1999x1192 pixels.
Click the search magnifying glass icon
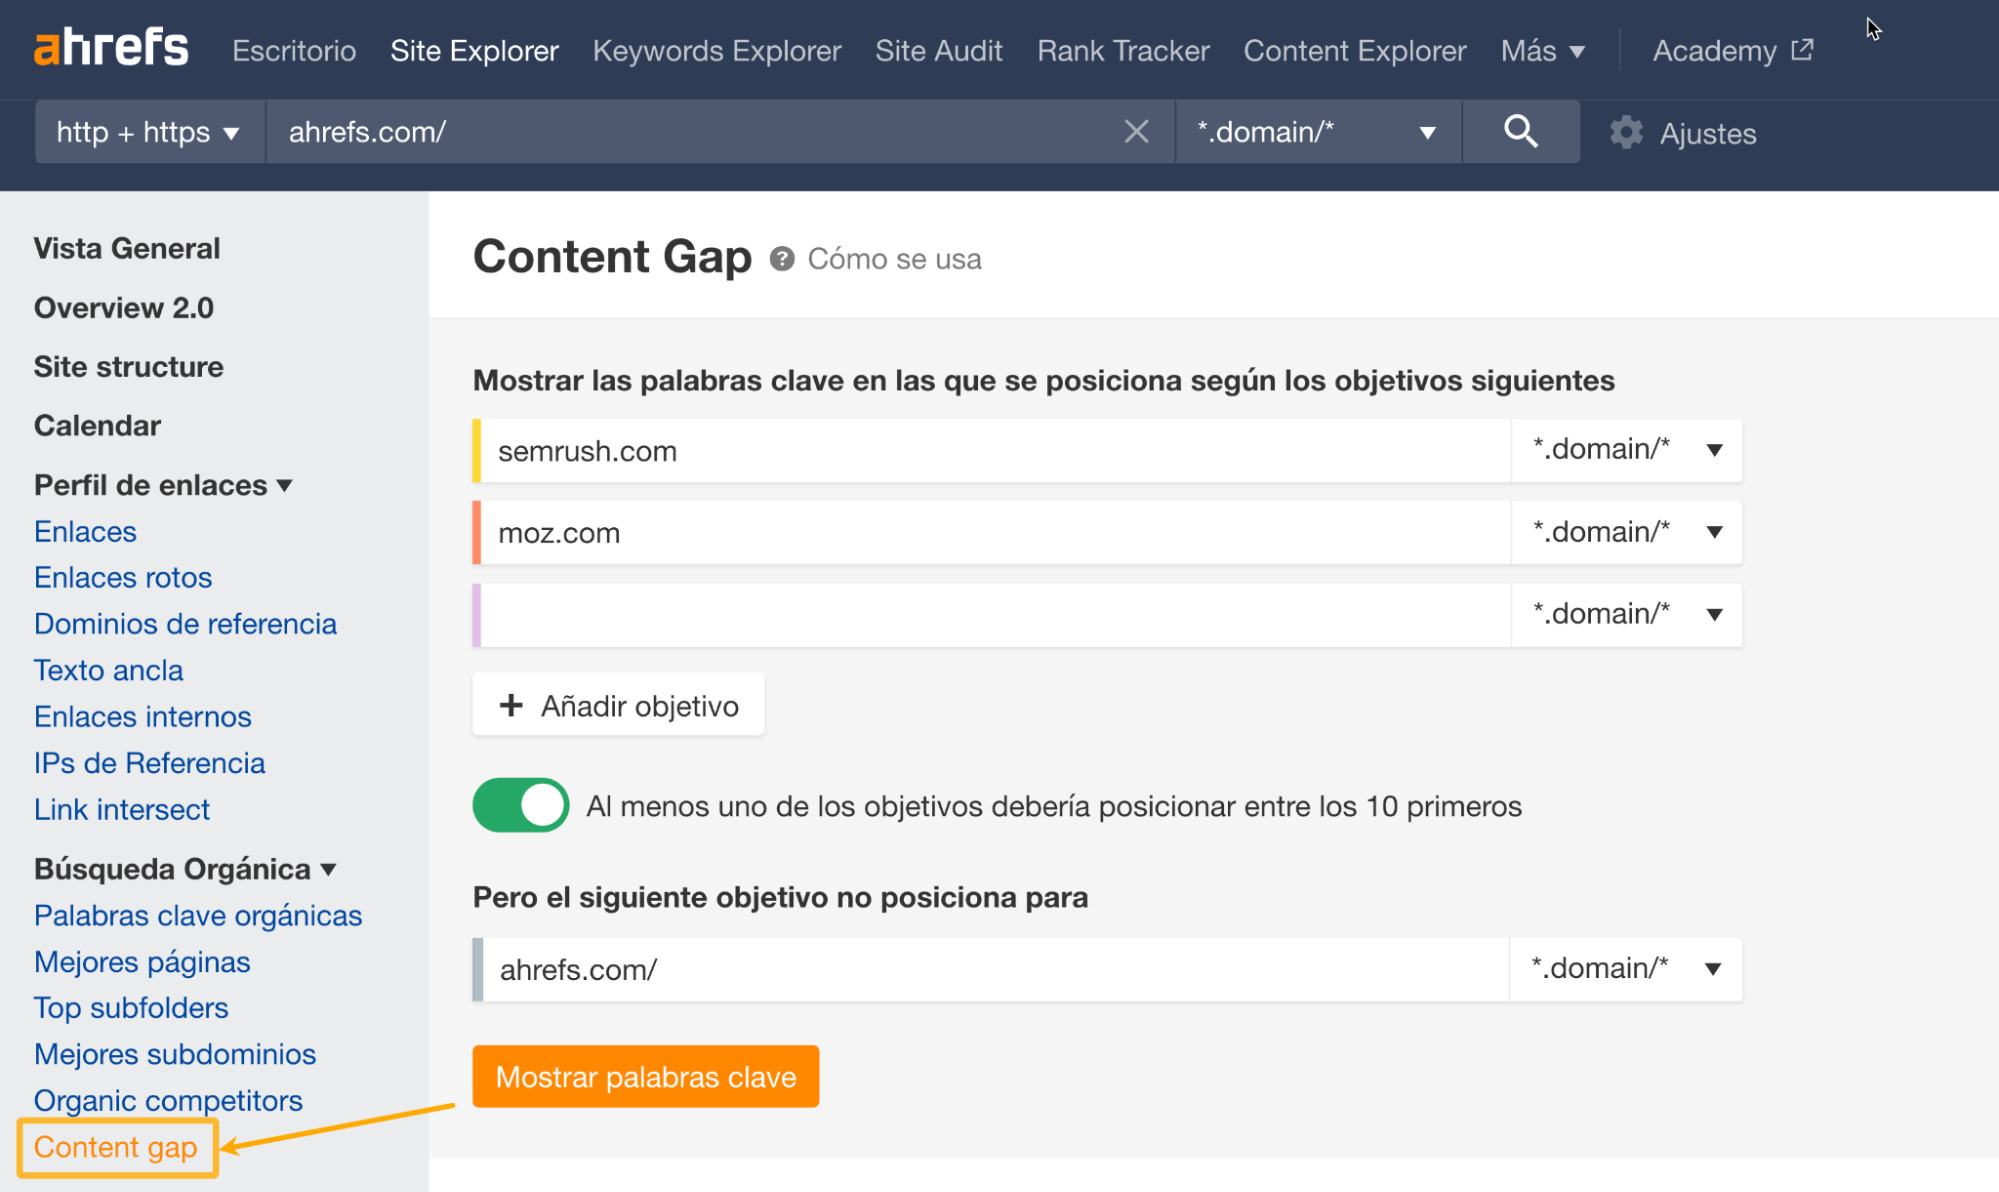1520,131
